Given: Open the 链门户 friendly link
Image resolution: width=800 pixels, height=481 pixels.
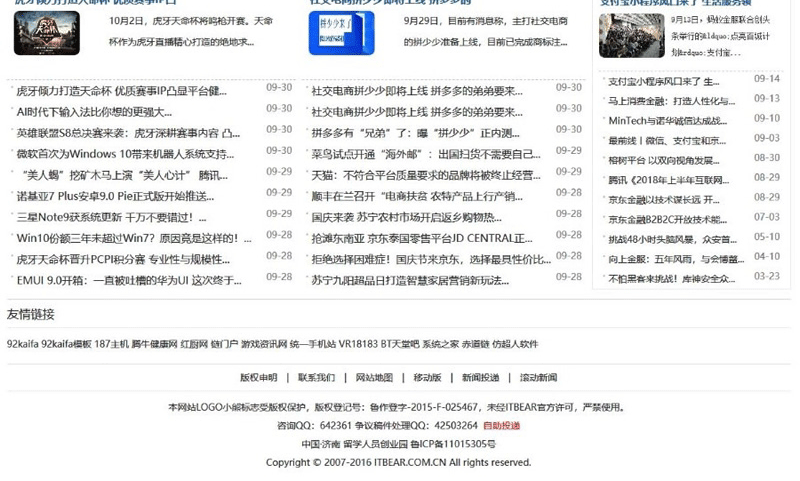Looking at the screenshot, I should click(x=224, y=344).
